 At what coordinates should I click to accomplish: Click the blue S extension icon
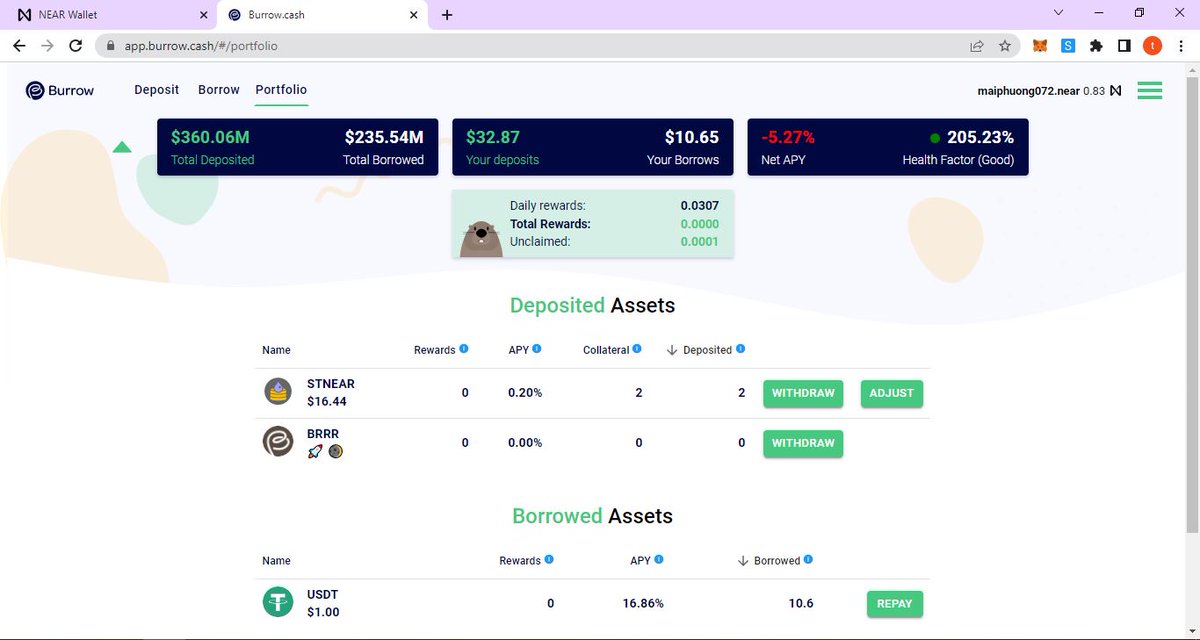(1068, 46)
